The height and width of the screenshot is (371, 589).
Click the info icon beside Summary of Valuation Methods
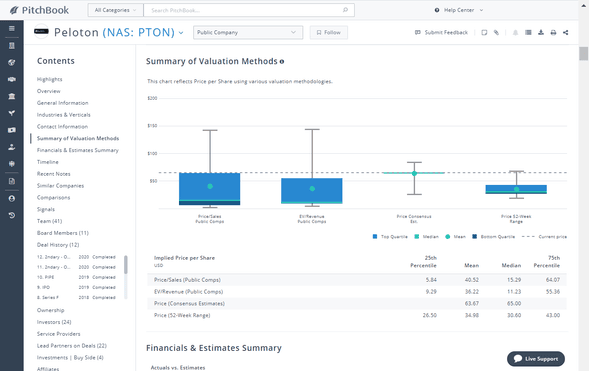(282, 62)
